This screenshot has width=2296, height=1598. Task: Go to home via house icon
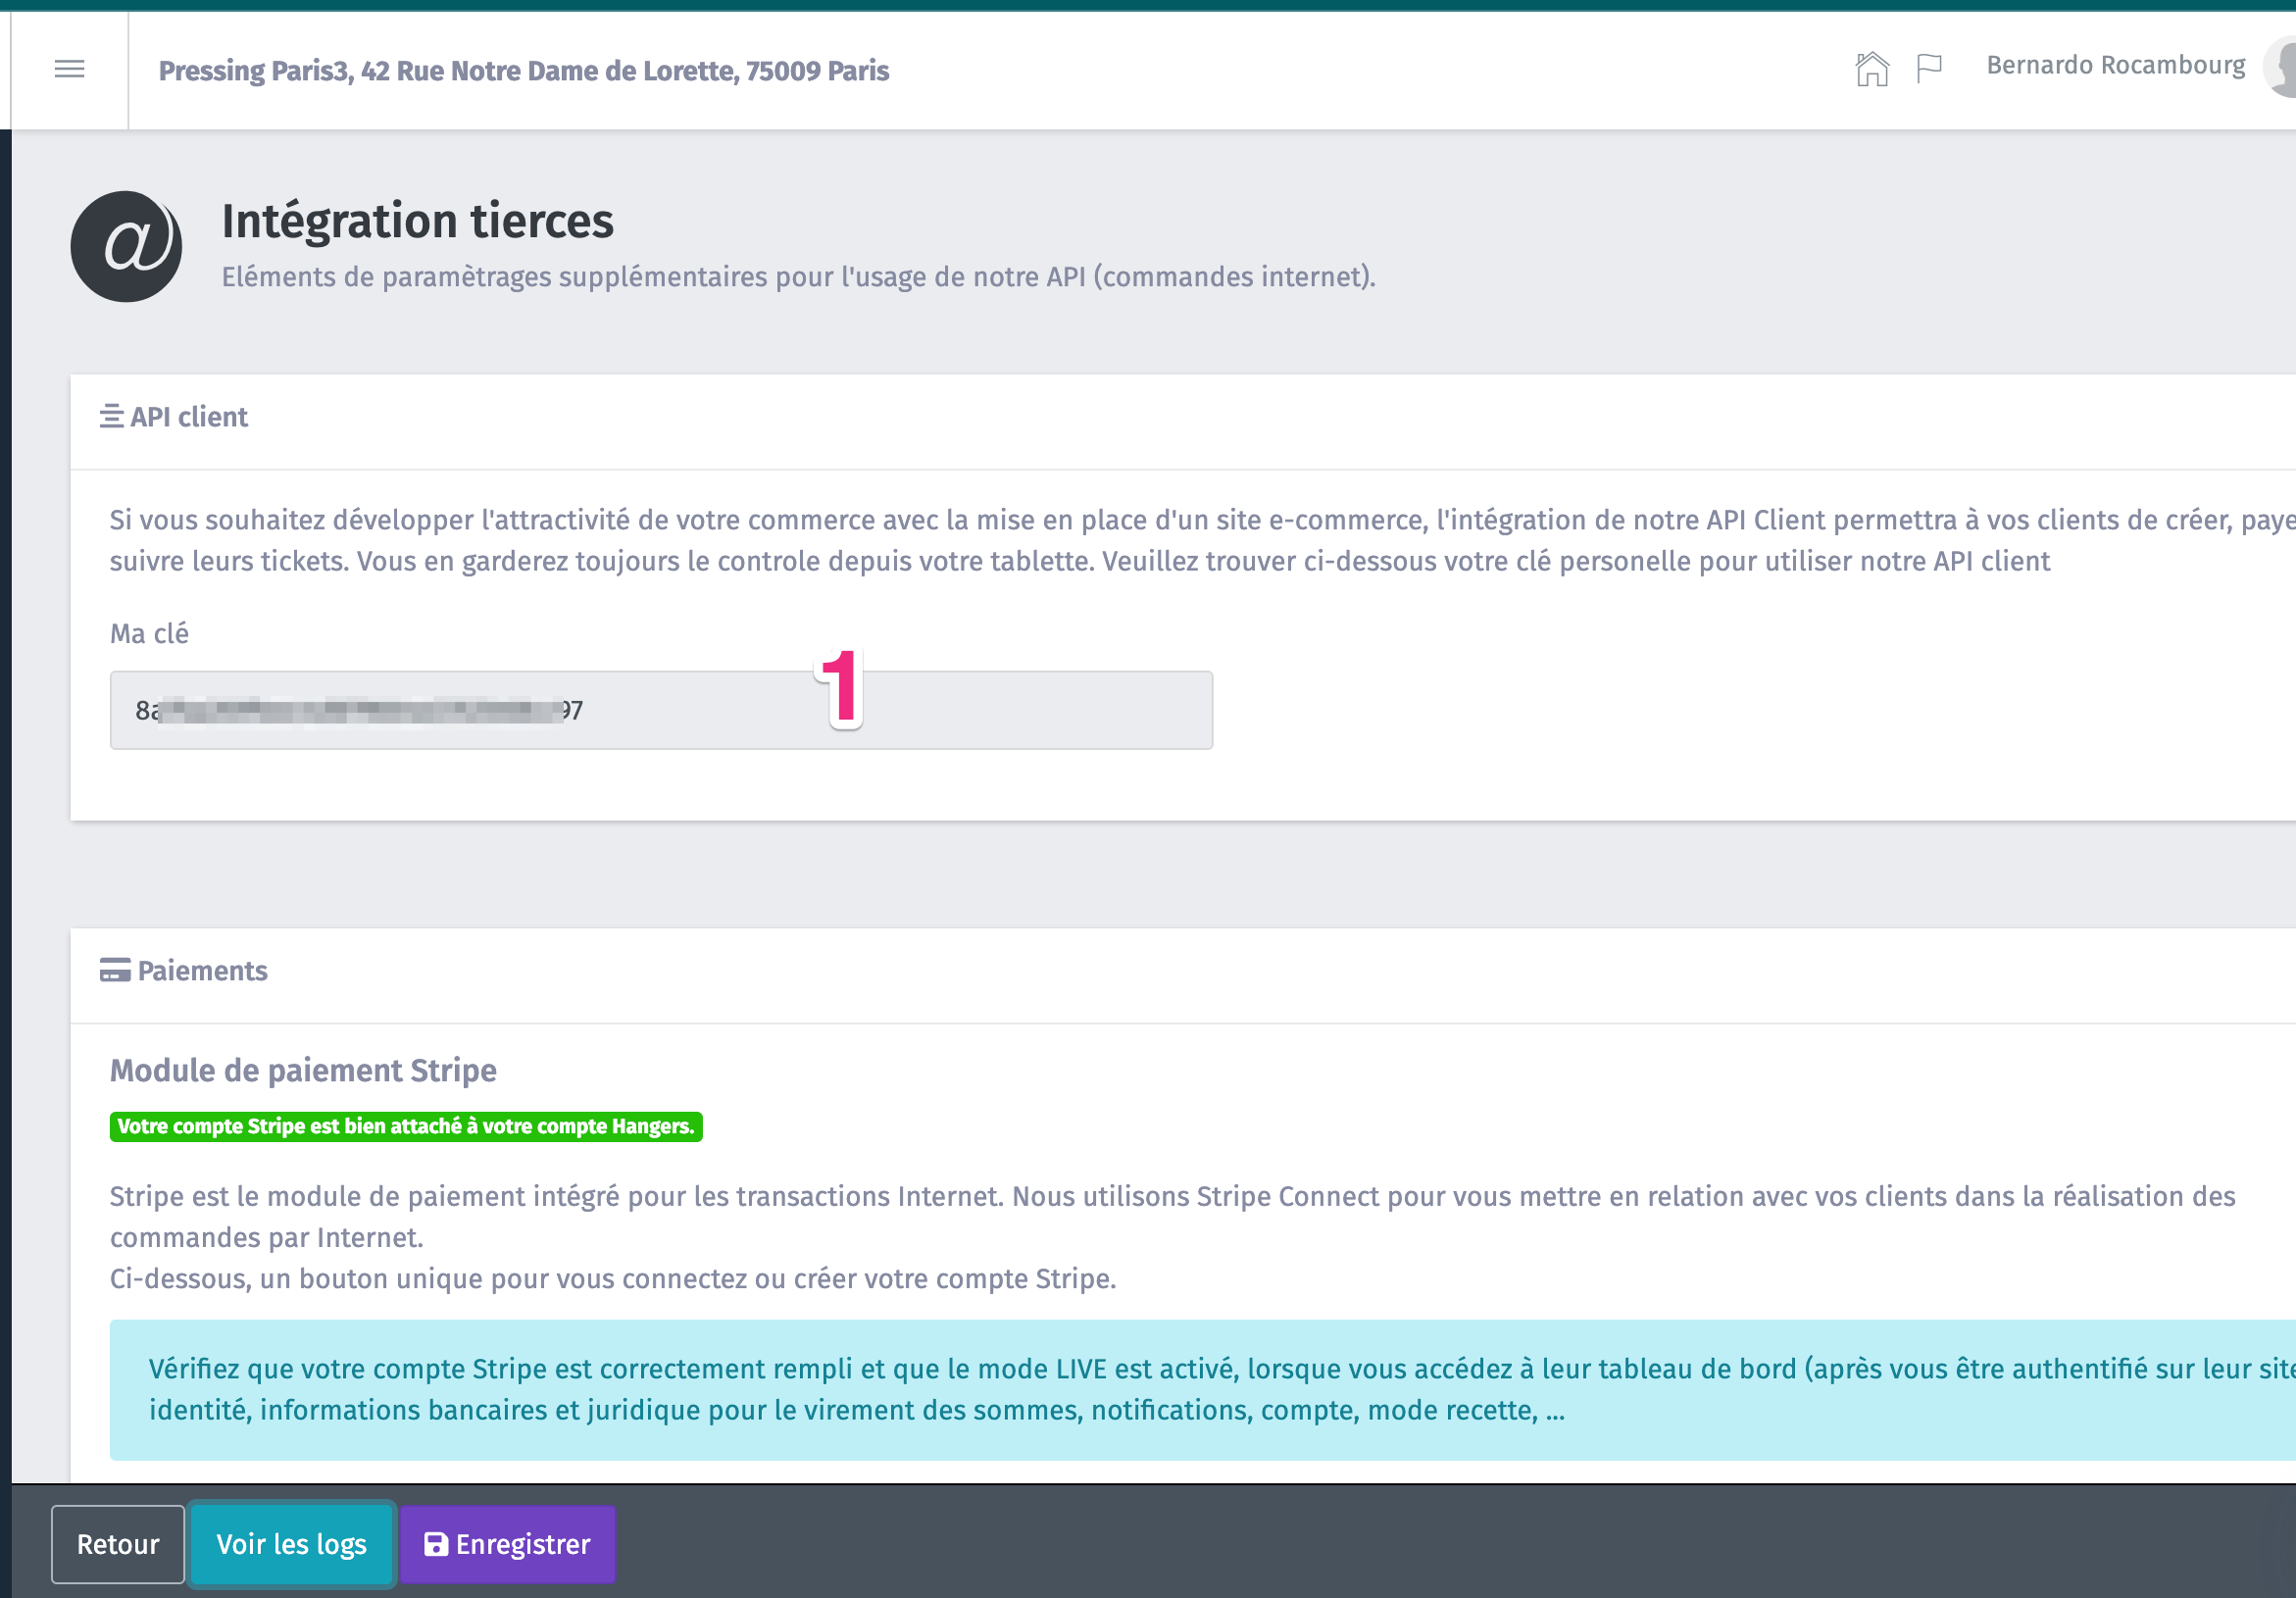[1871, 69]
